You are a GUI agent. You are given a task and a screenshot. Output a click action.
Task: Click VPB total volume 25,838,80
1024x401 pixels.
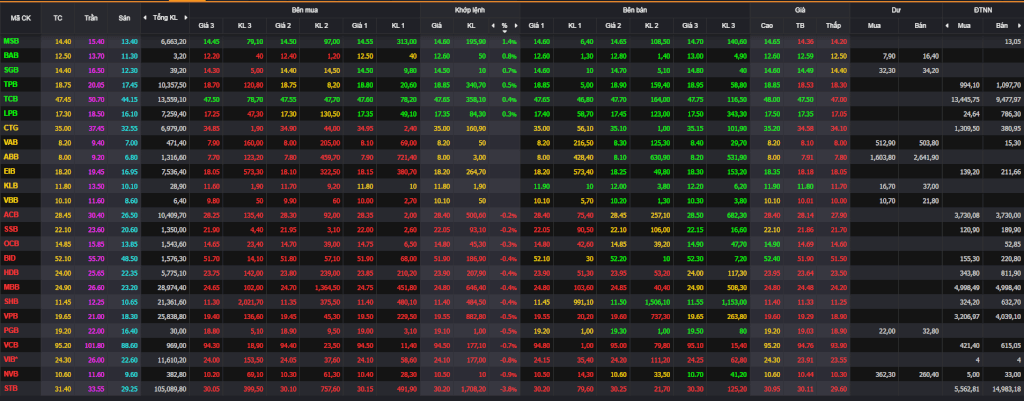(173, 316)
